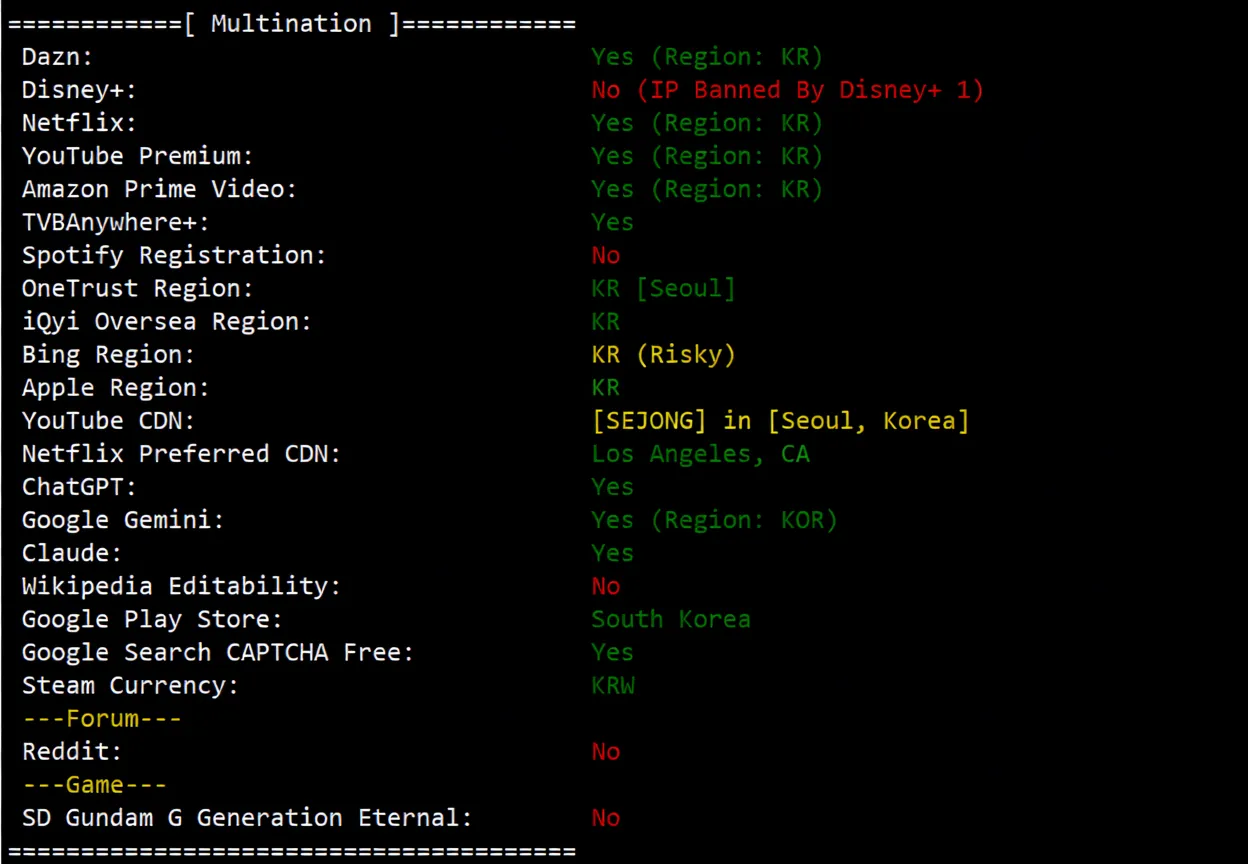Screen dimensions: 1248x864
Task: Click the YouTube CDN SEJONG result
Action: 780,420
